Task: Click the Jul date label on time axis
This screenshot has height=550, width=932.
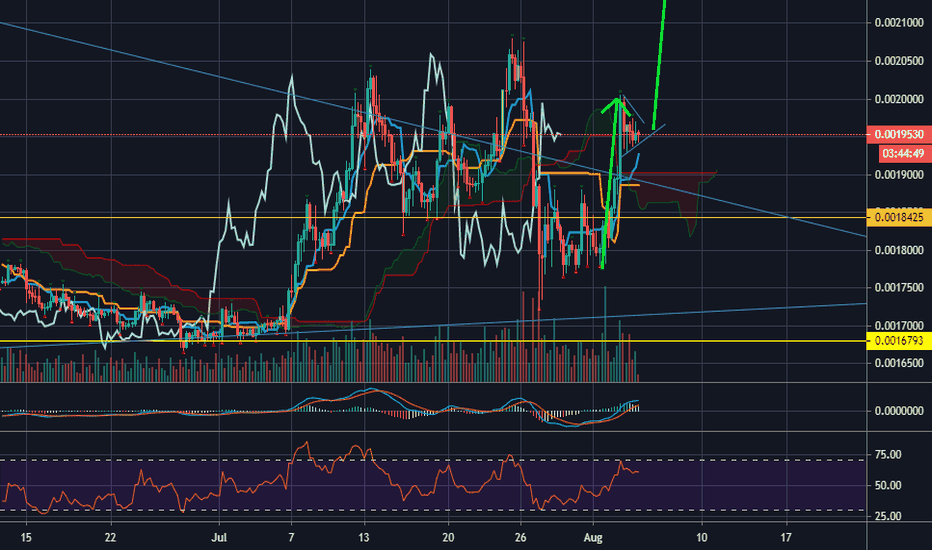Action: pos(219,538)
